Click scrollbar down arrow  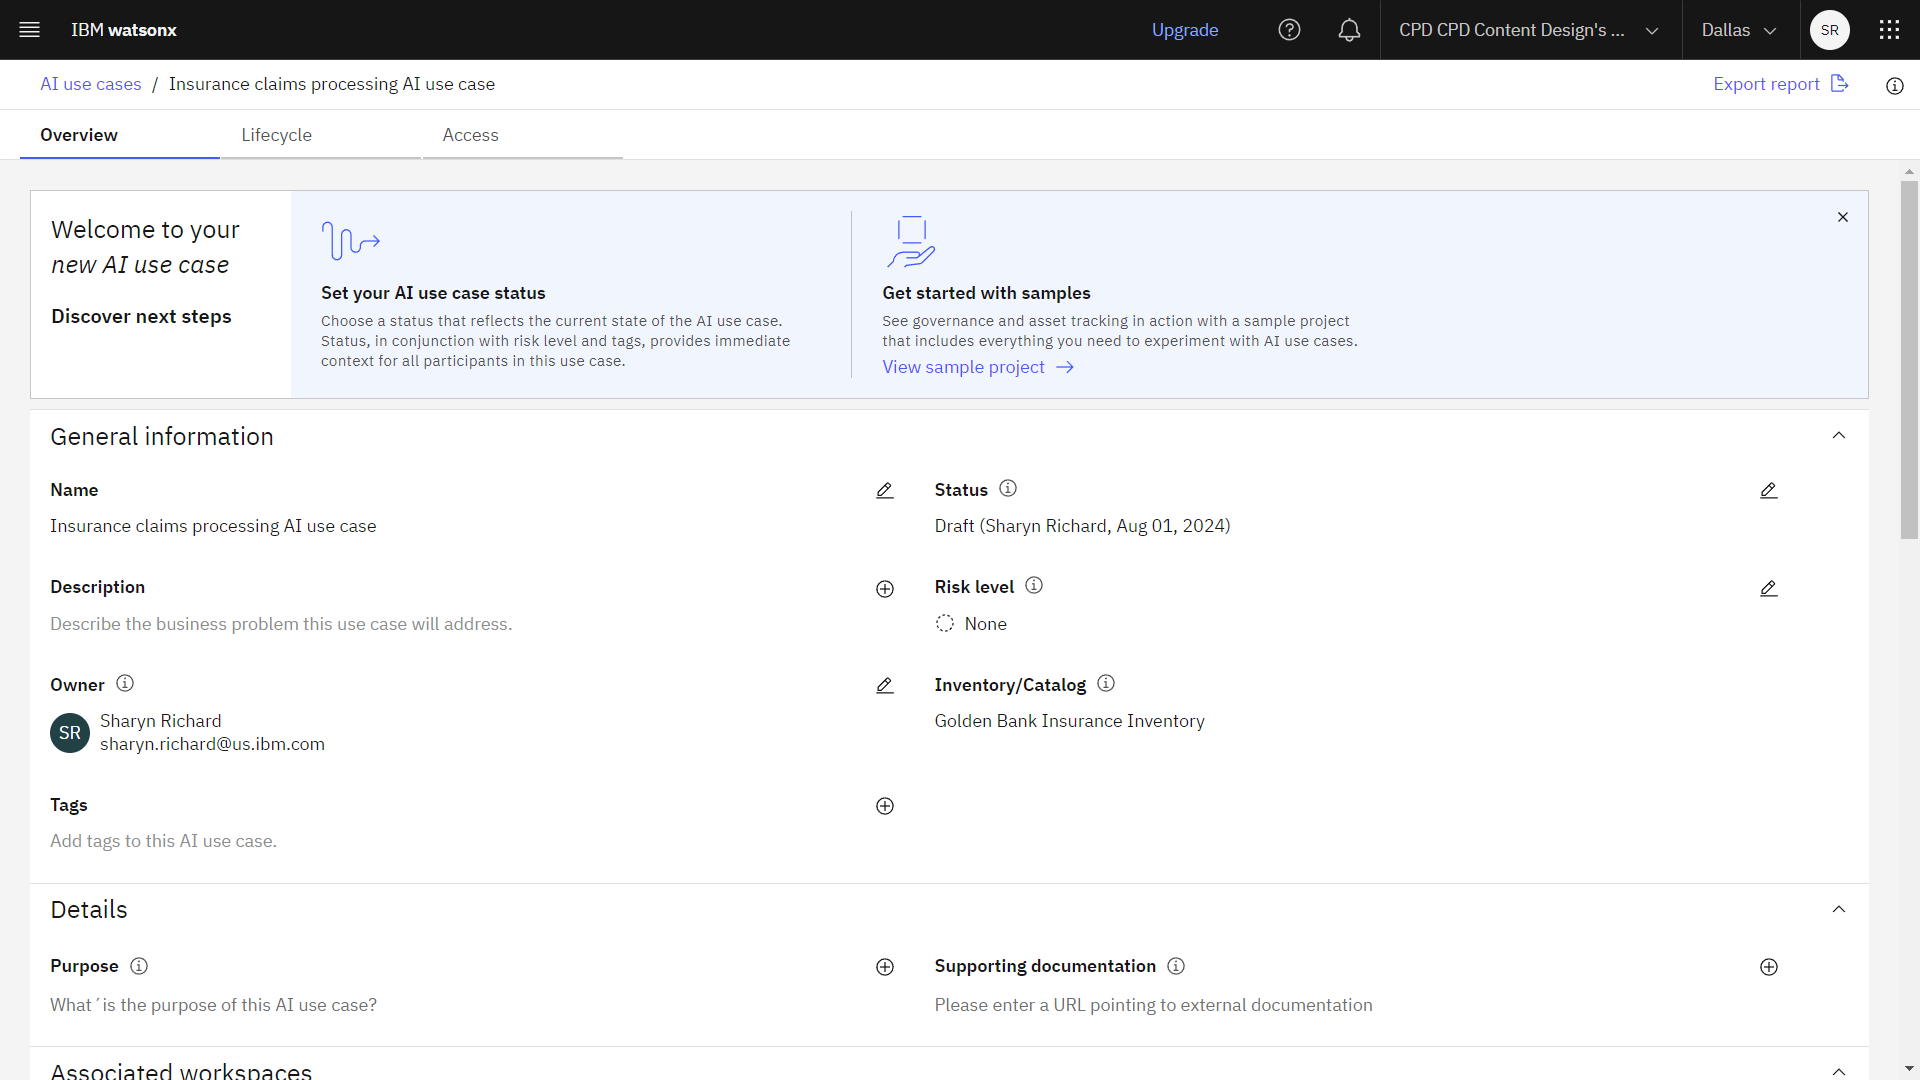[x=1910, y=1069]
